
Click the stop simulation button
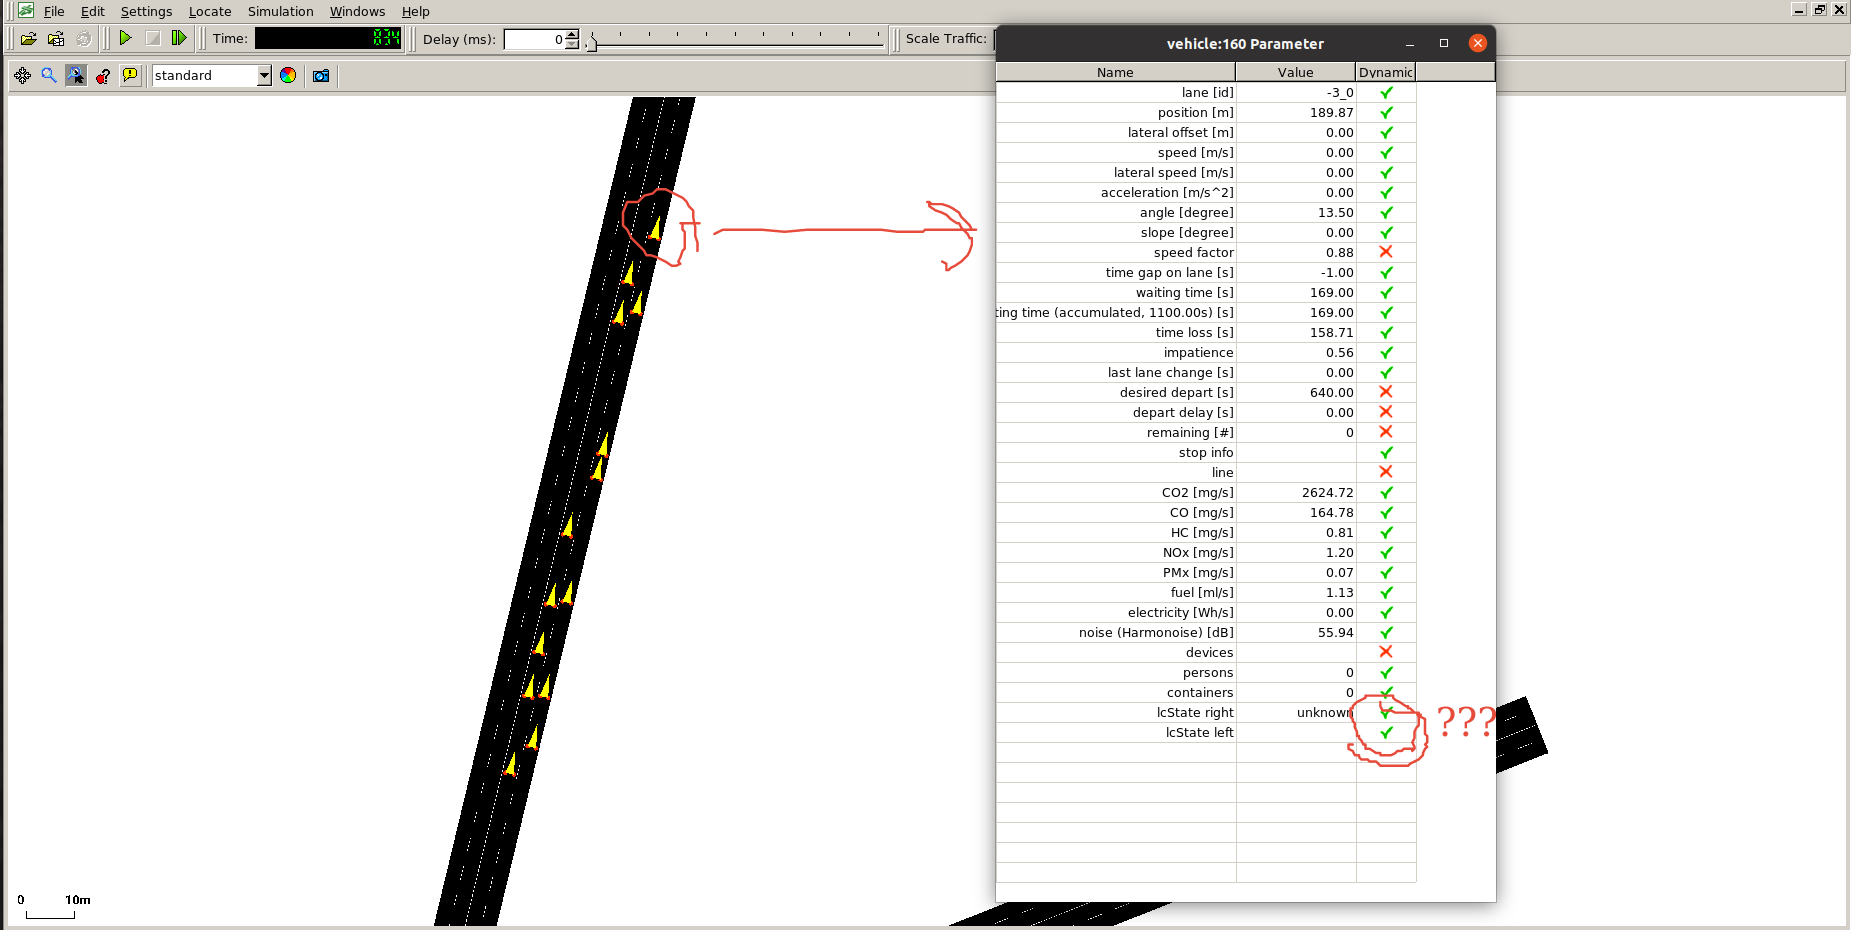[x=153, y=38]
